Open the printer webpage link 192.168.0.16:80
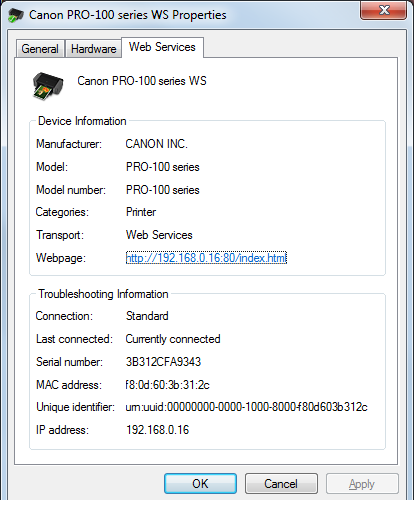Screen dimensions: 416x518 pos(206,258)
